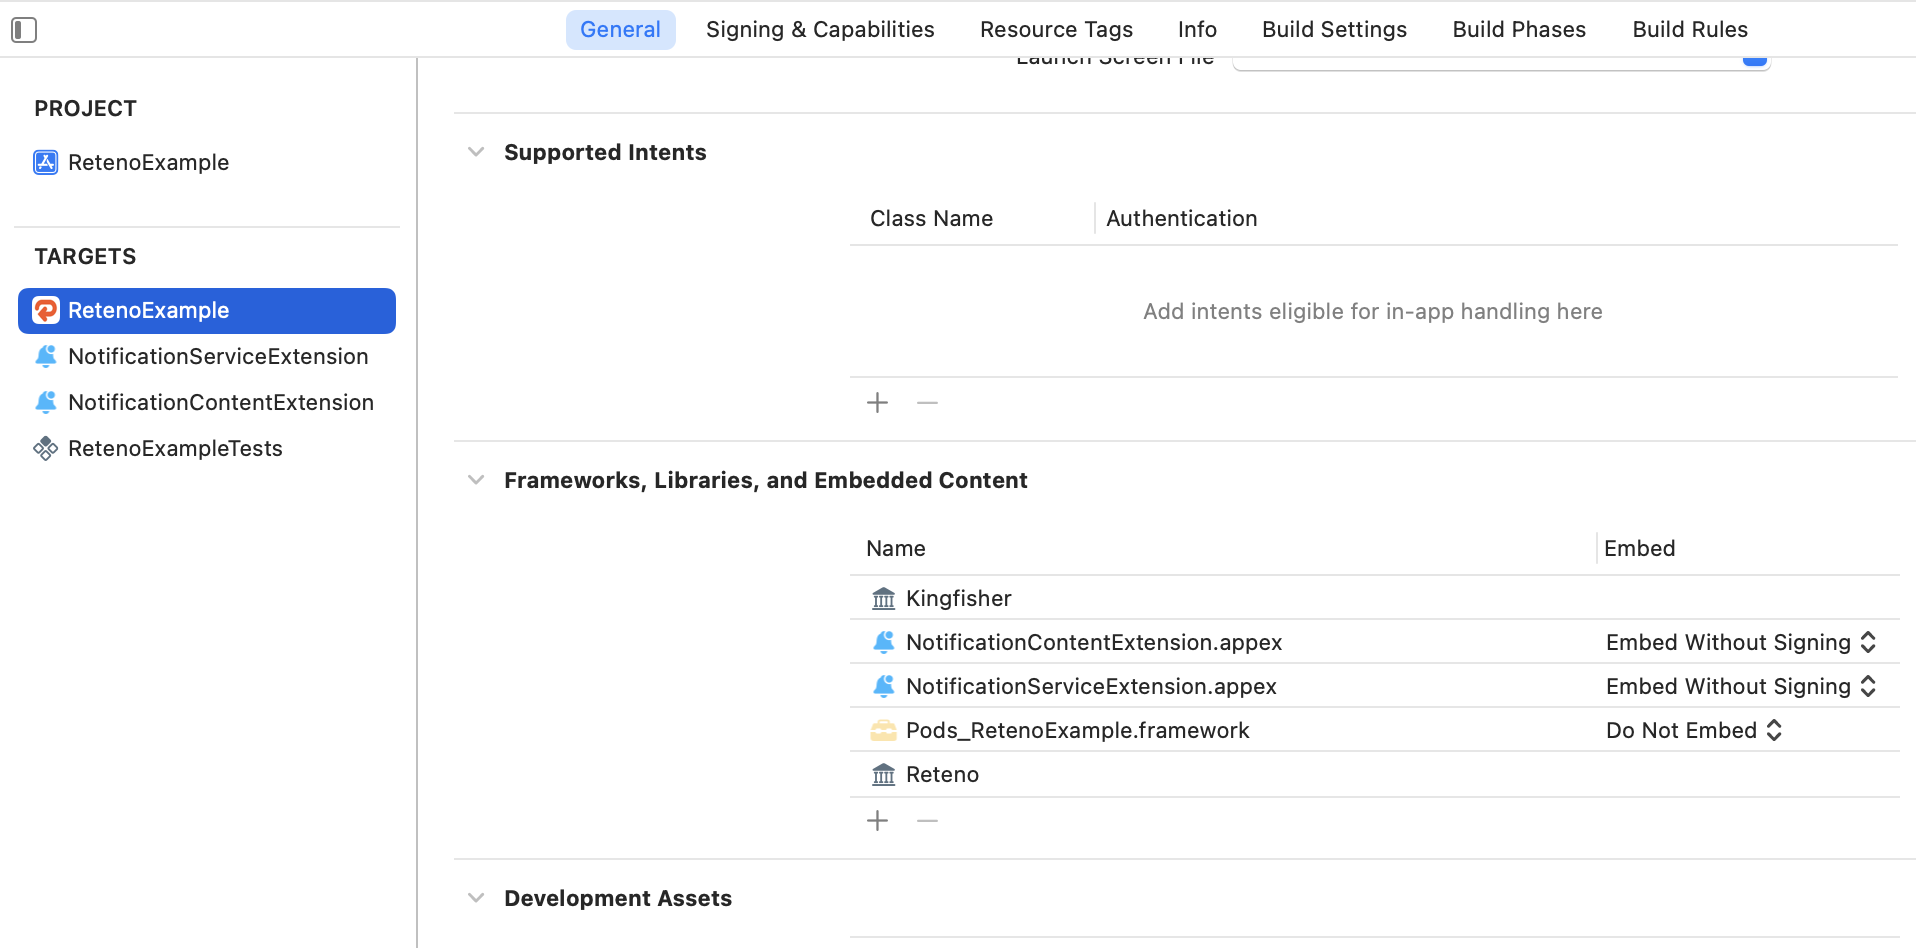Select the NotificationContentExtension target

(207, 402)
